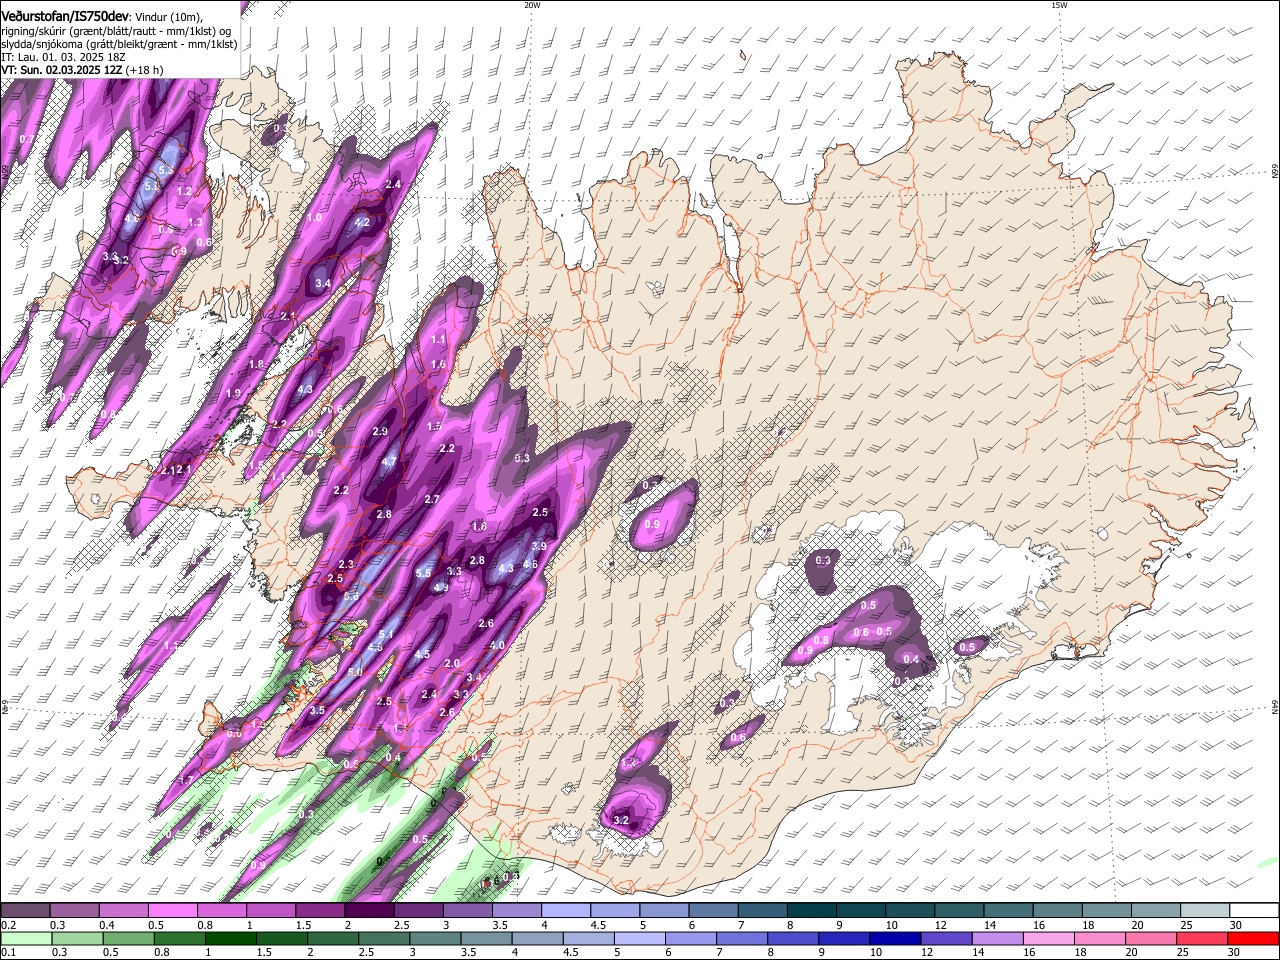Viewport: 1280px width, 960px height.
Task: Click the 4.6 precipitation value on the map
Action: click(531, 564)
